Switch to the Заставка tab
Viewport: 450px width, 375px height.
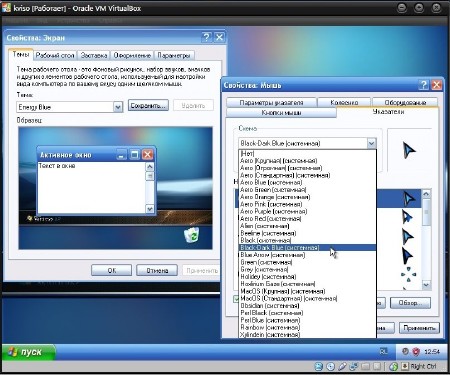click(94, 55)
